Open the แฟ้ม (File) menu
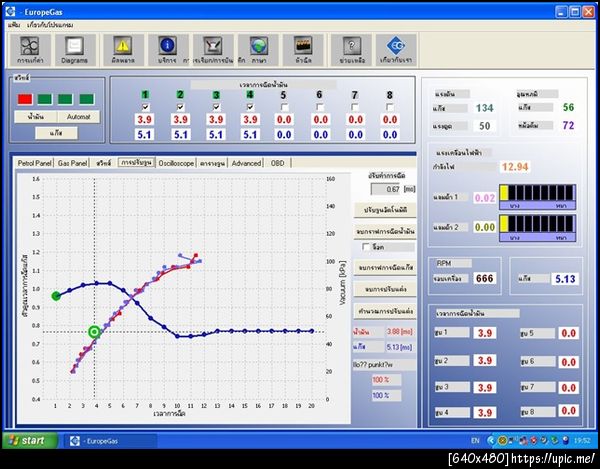600x469 pixels. pyautogui.click(x=14, y=25)
